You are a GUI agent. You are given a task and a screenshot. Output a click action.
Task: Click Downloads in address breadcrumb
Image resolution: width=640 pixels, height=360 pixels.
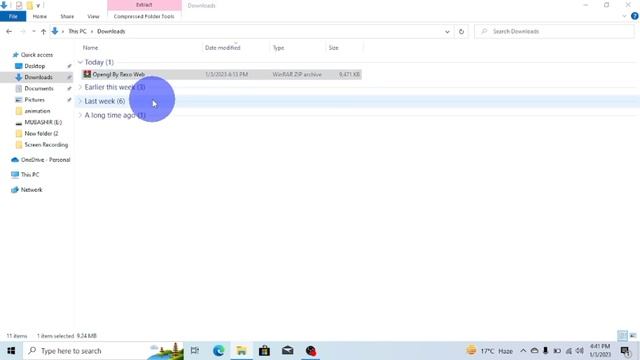(x=111, y=31)
